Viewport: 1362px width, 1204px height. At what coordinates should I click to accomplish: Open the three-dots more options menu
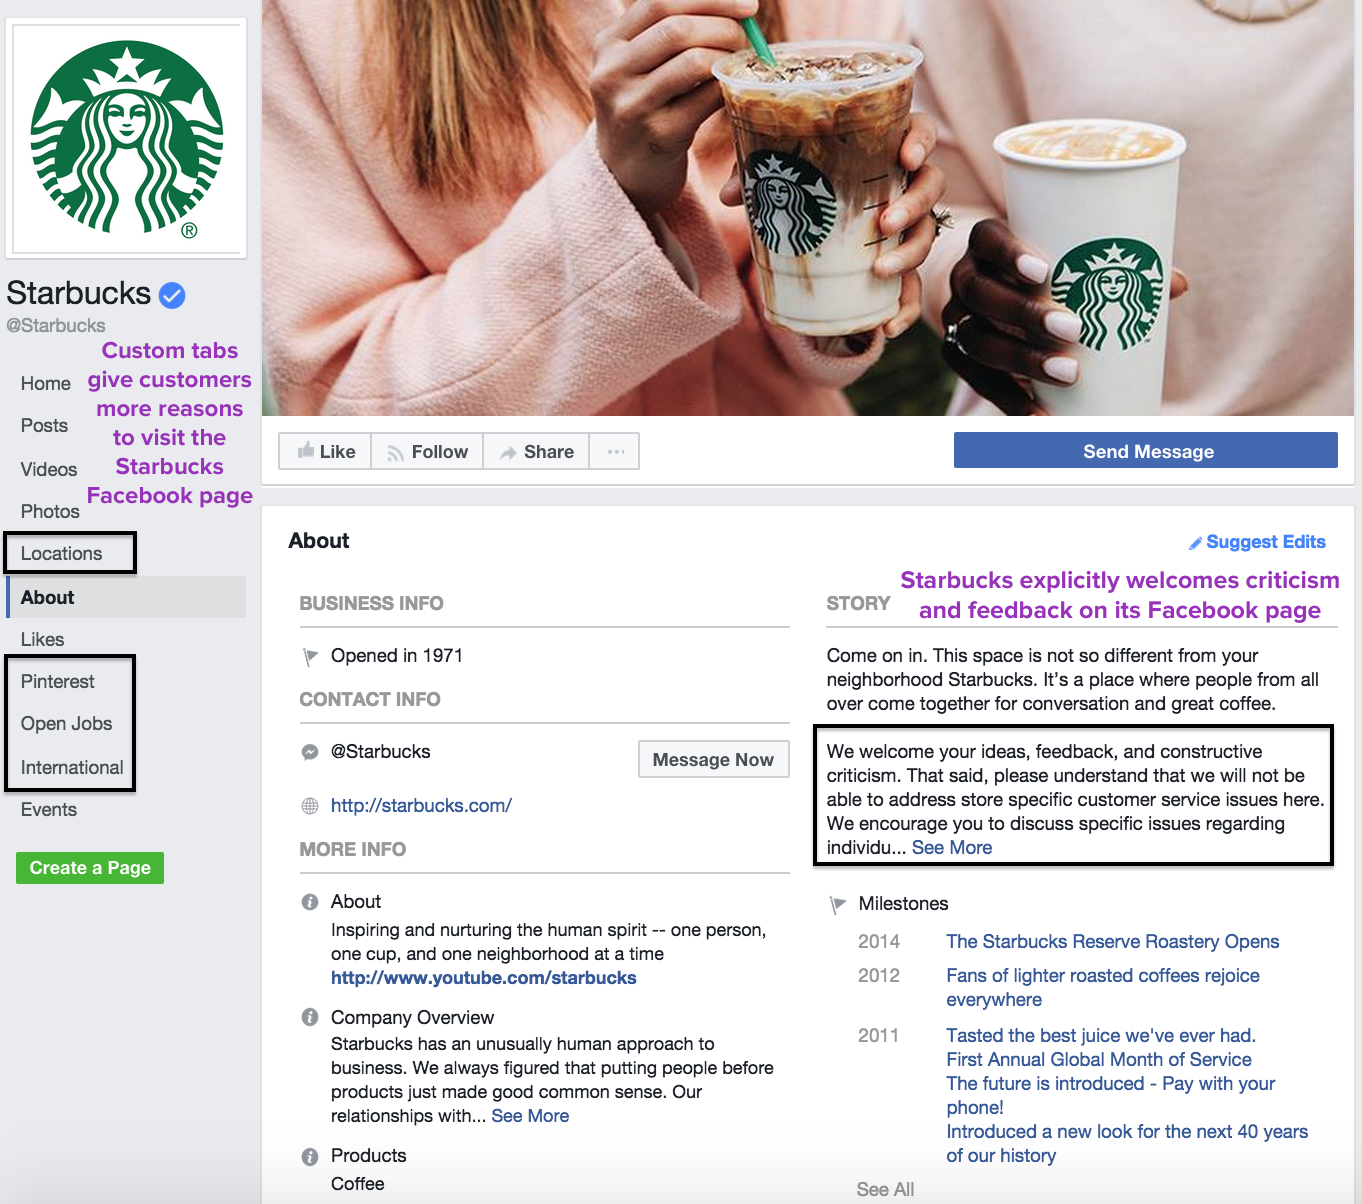615,452
